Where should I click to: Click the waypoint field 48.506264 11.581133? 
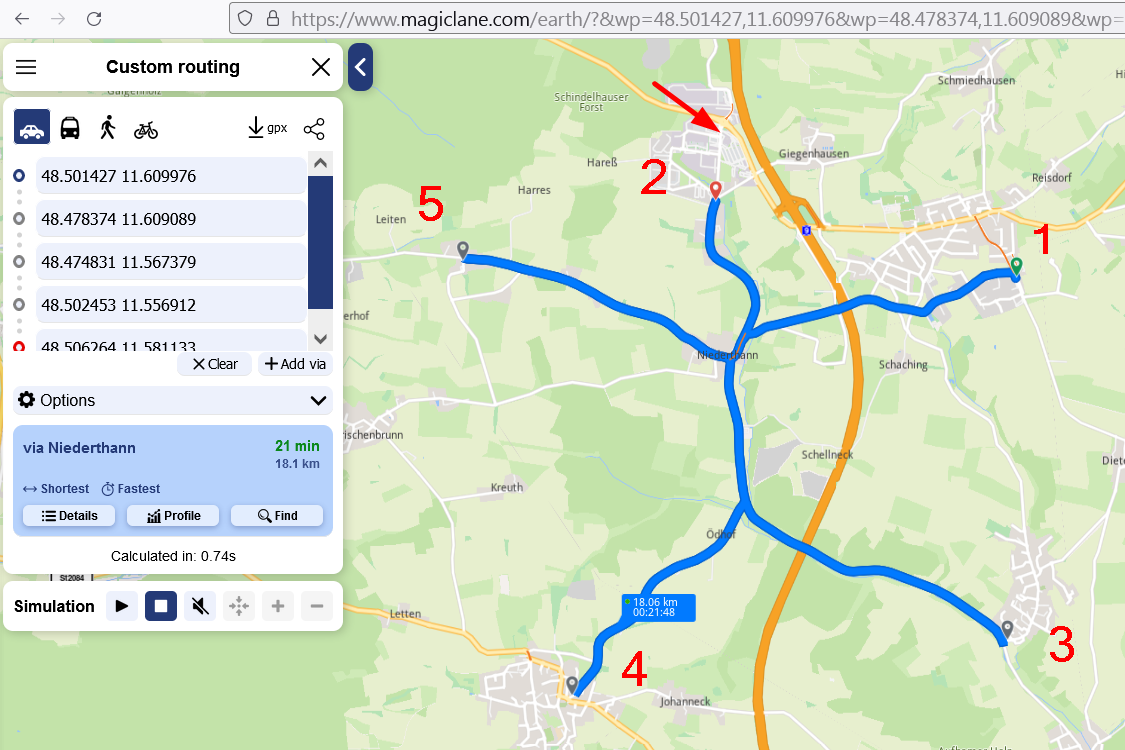(171, 342)
